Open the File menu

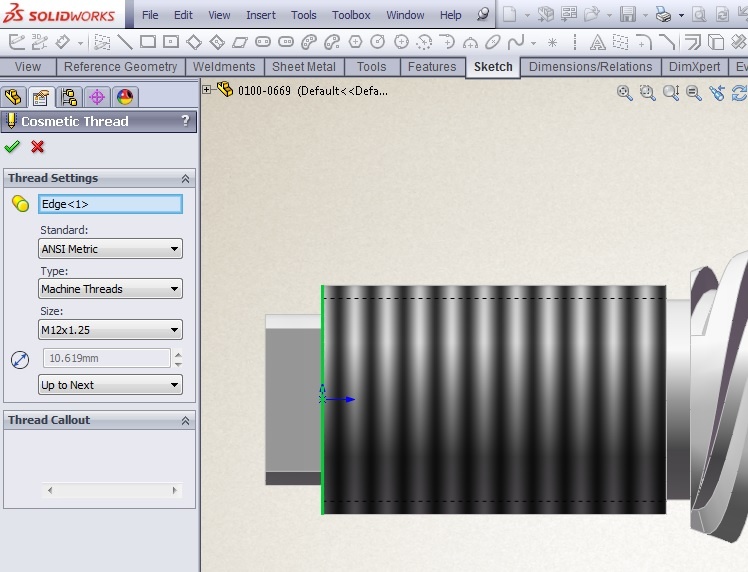[x=150, y=15]
